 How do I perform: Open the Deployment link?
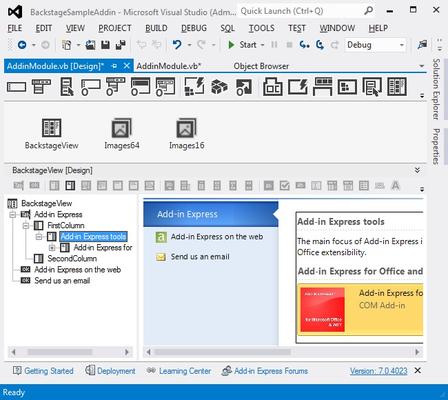(110, 371)
